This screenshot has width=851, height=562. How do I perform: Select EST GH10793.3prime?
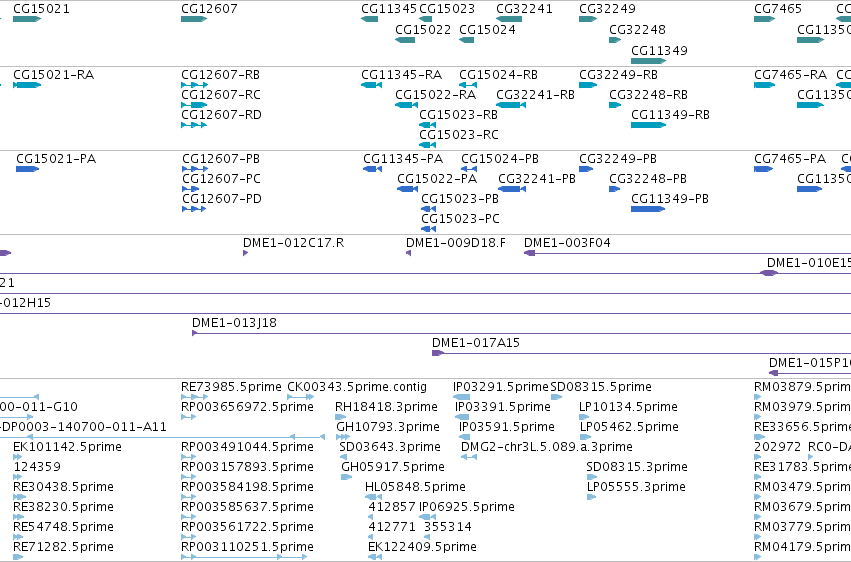click(342, 437)
